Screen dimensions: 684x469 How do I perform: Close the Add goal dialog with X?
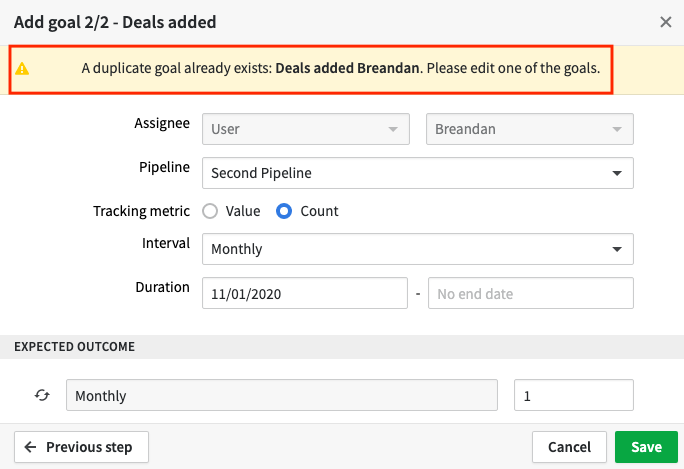(666, 22)
